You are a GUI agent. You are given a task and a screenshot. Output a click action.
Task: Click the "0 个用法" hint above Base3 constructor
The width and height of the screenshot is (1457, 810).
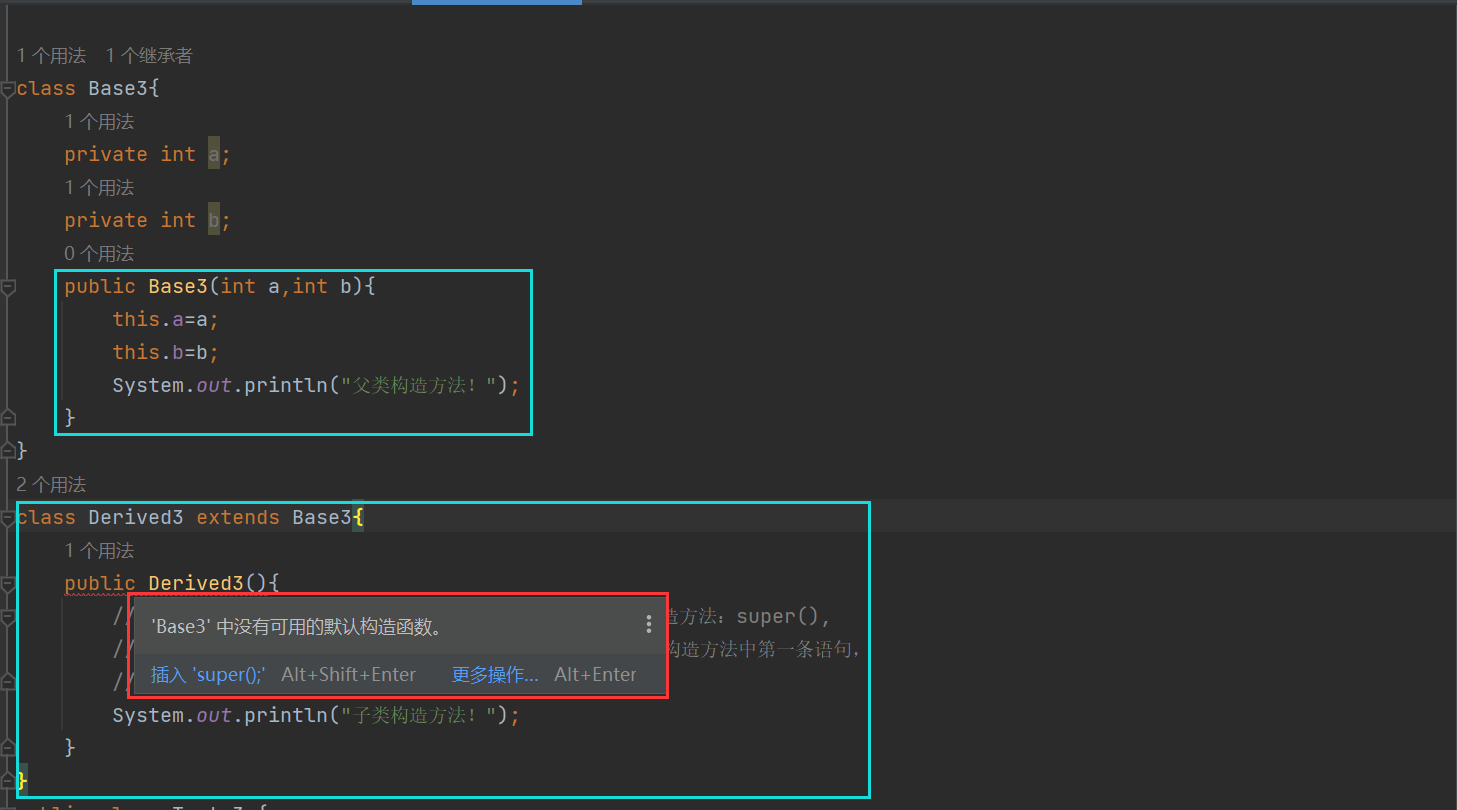[99, 254]
